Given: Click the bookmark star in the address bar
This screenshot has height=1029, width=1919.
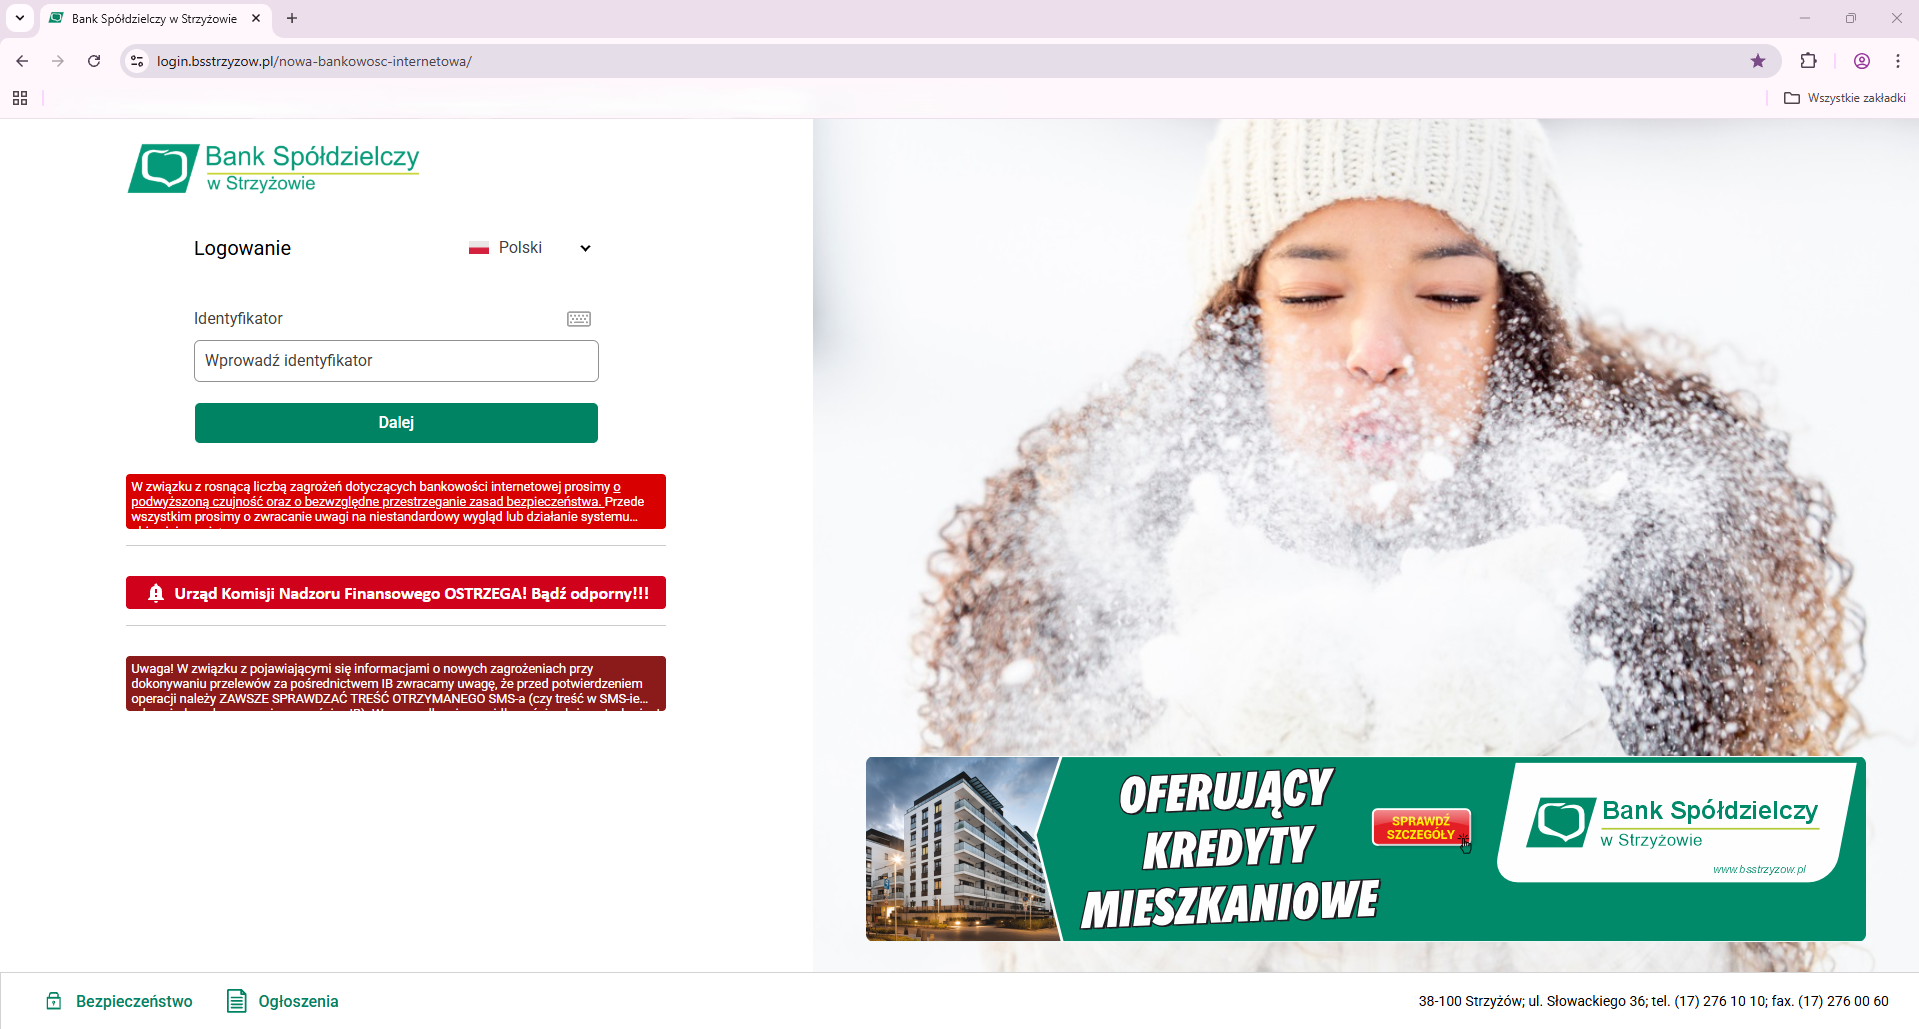Looking at the screenshot, I should [1757, 61].
